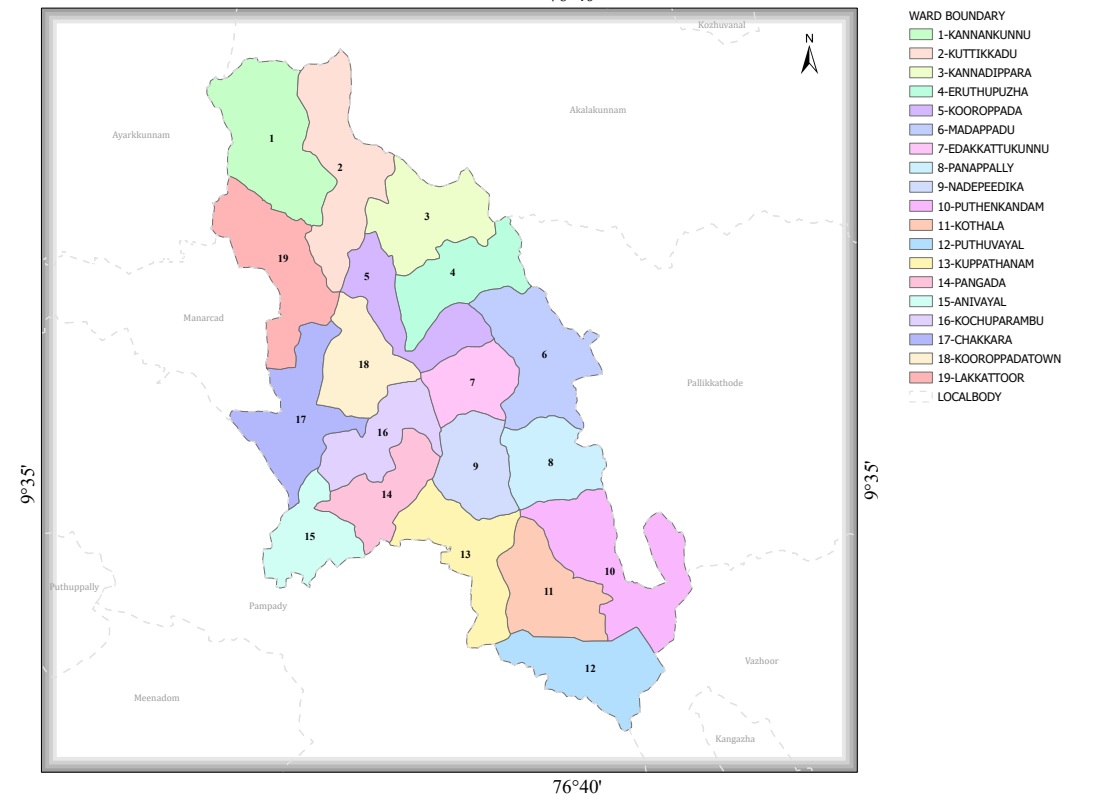Image resolution: width=1098 pixels, height=797 pixels.
Task: Click ward 4 label on the map
Action: click(452, 272)
